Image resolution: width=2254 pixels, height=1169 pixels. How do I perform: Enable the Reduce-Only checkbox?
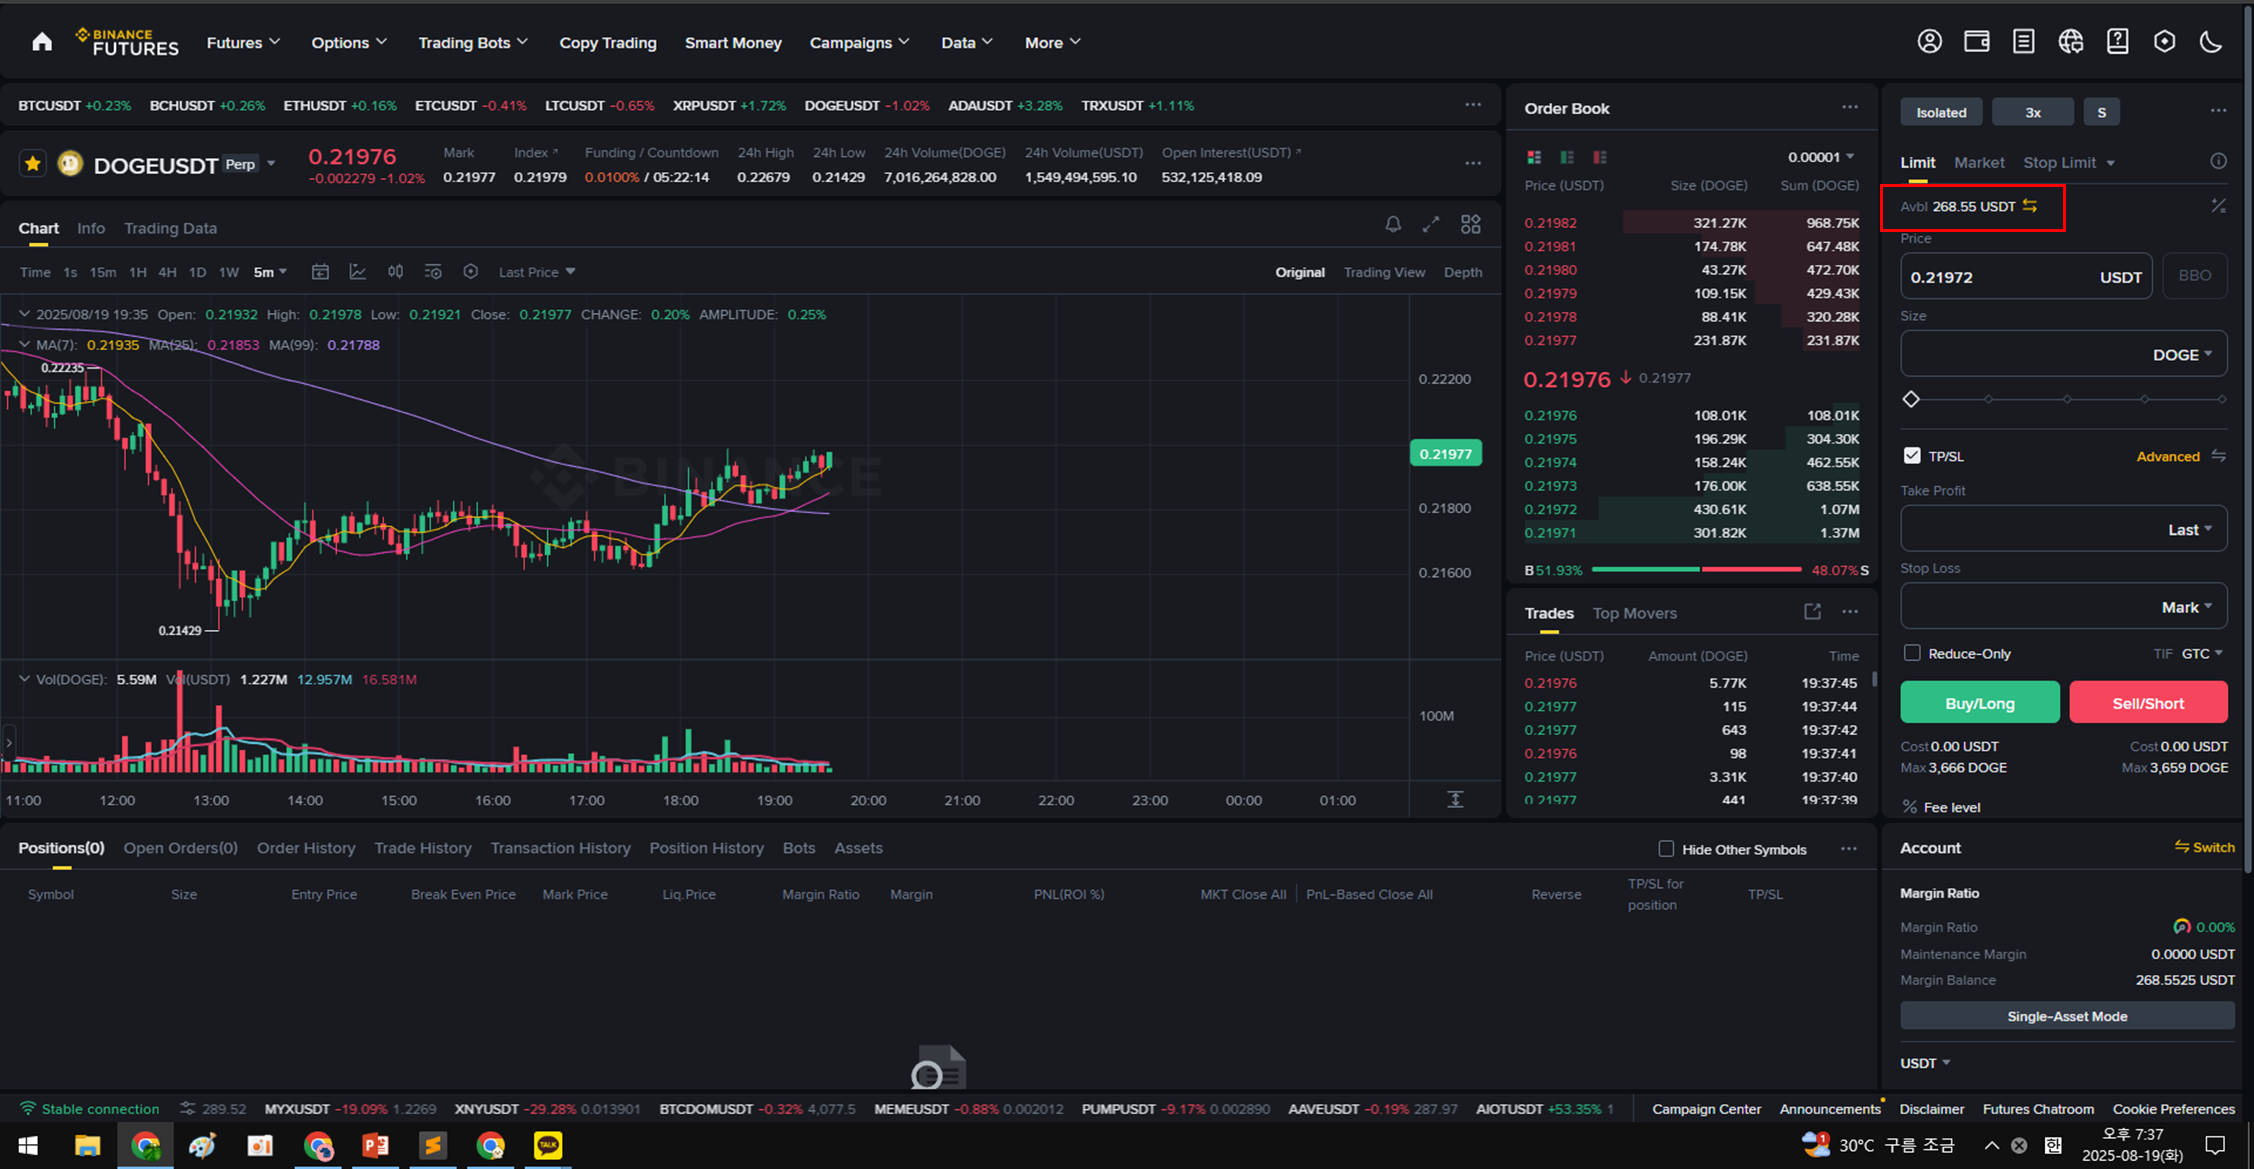1912,653
